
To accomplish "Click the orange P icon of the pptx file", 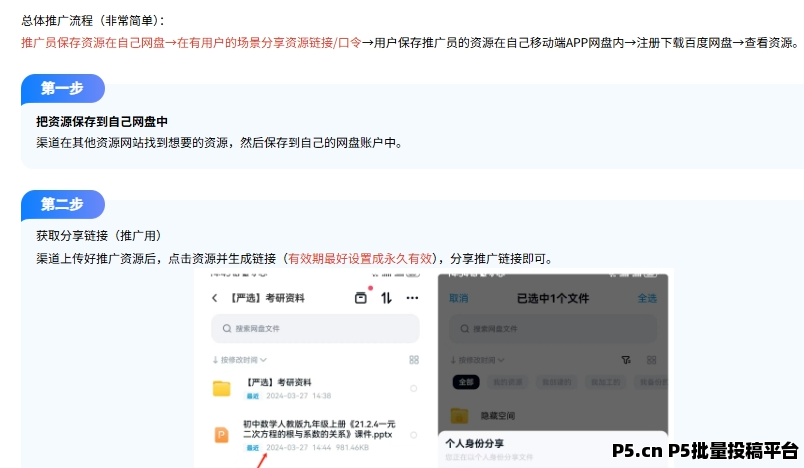I will pyautogui.click(x=222, y=435).
